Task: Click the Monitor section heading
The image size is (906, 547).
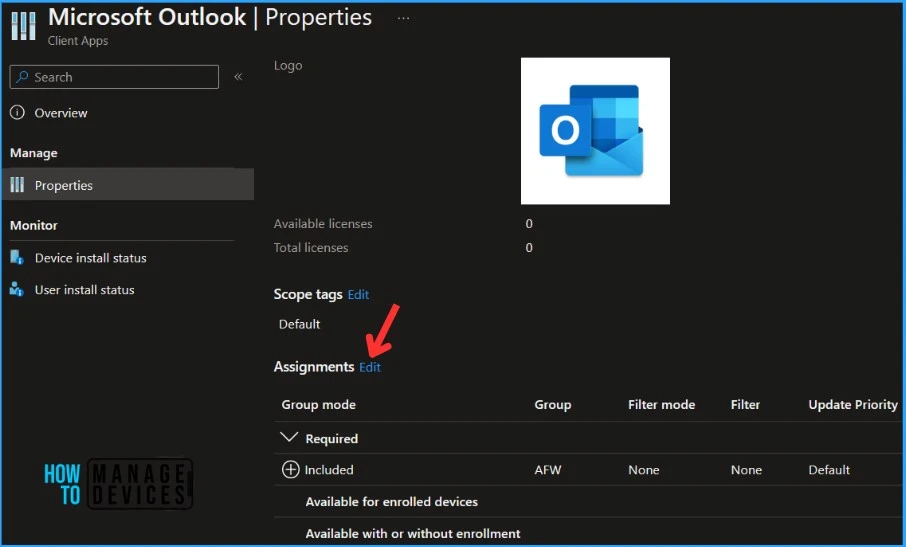Action: pos(34,225)
